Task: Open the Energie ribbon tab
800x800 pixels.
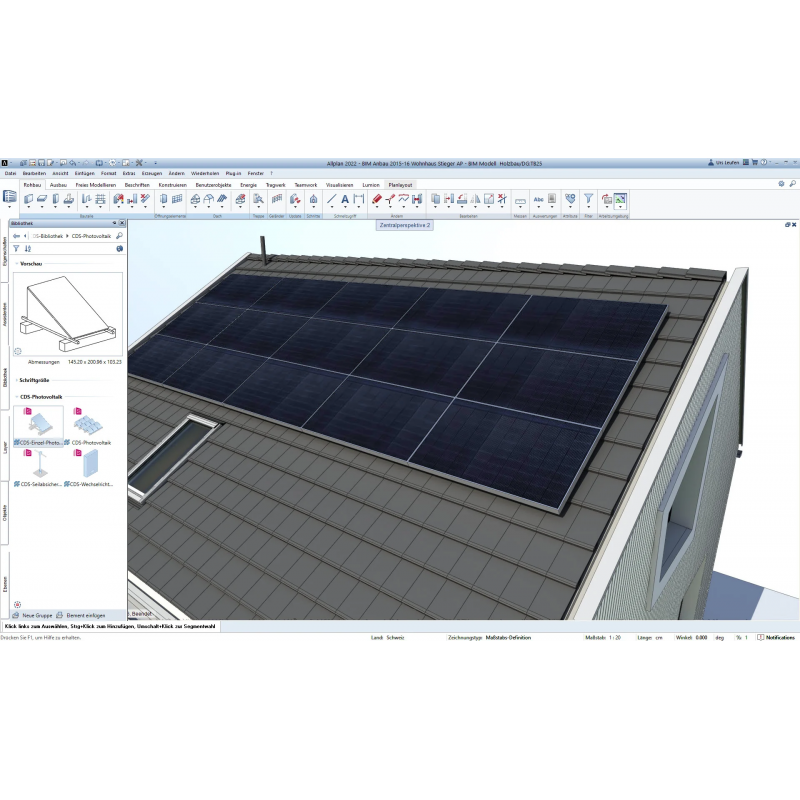Action: pos(248,185)
